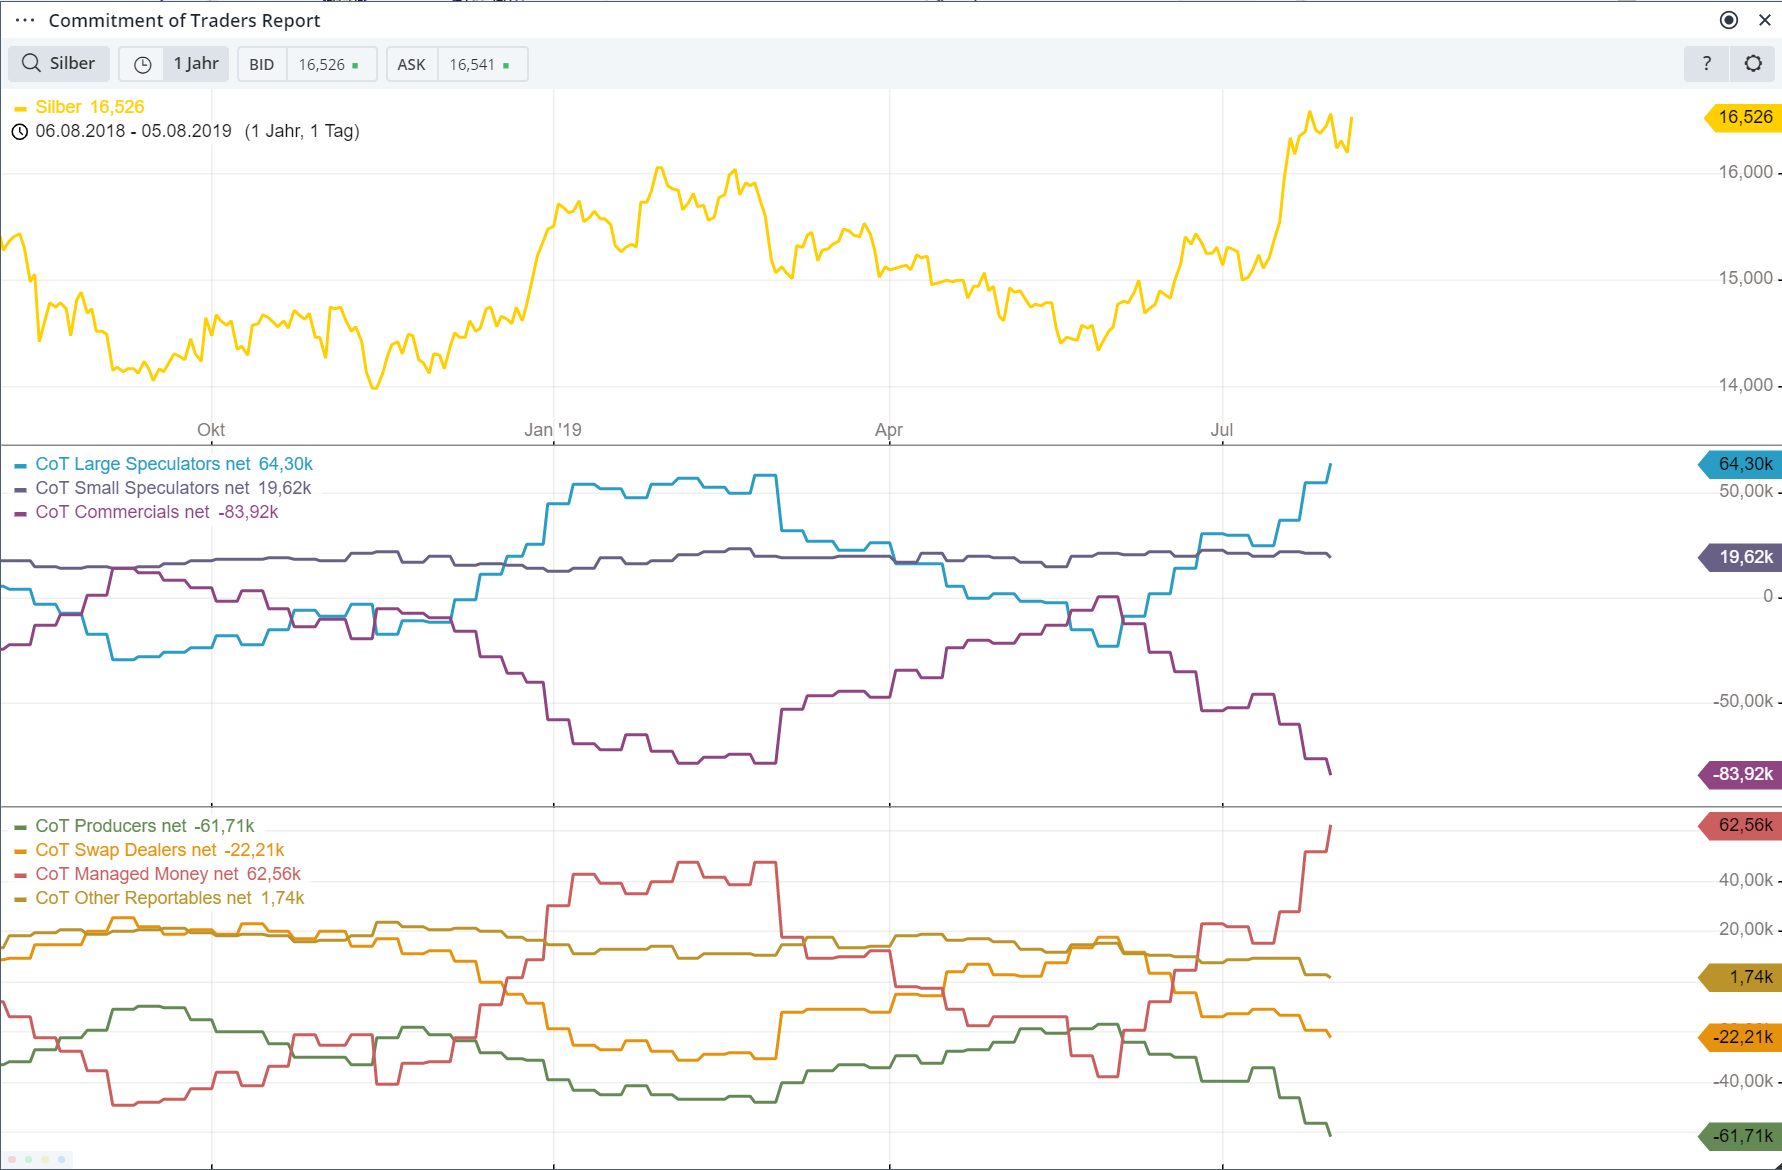Screen dimensions: 1782x1170
Task: Click the 20,00k axis label
Action: click(1746, 929)
